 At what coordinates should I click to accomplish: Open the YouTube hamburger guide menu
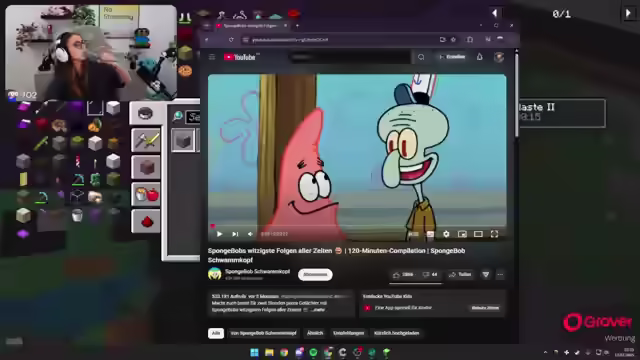(x=212, y=57)
